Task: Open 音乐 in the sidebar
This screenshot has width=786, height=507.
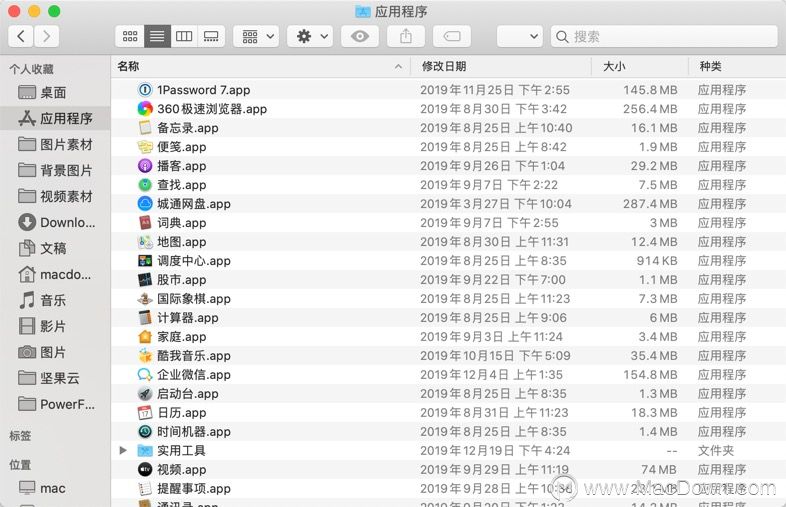Action: [55, 300]
